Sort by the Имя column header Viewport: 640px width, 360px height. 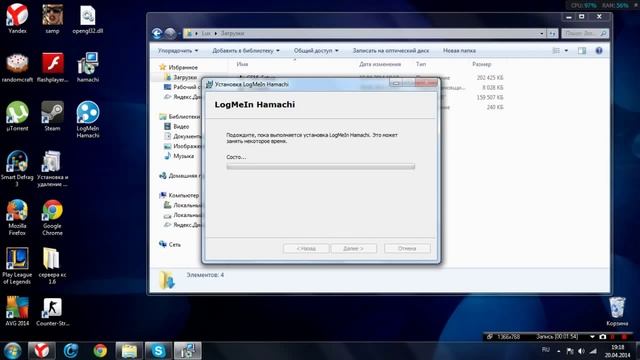click(242, 64)
